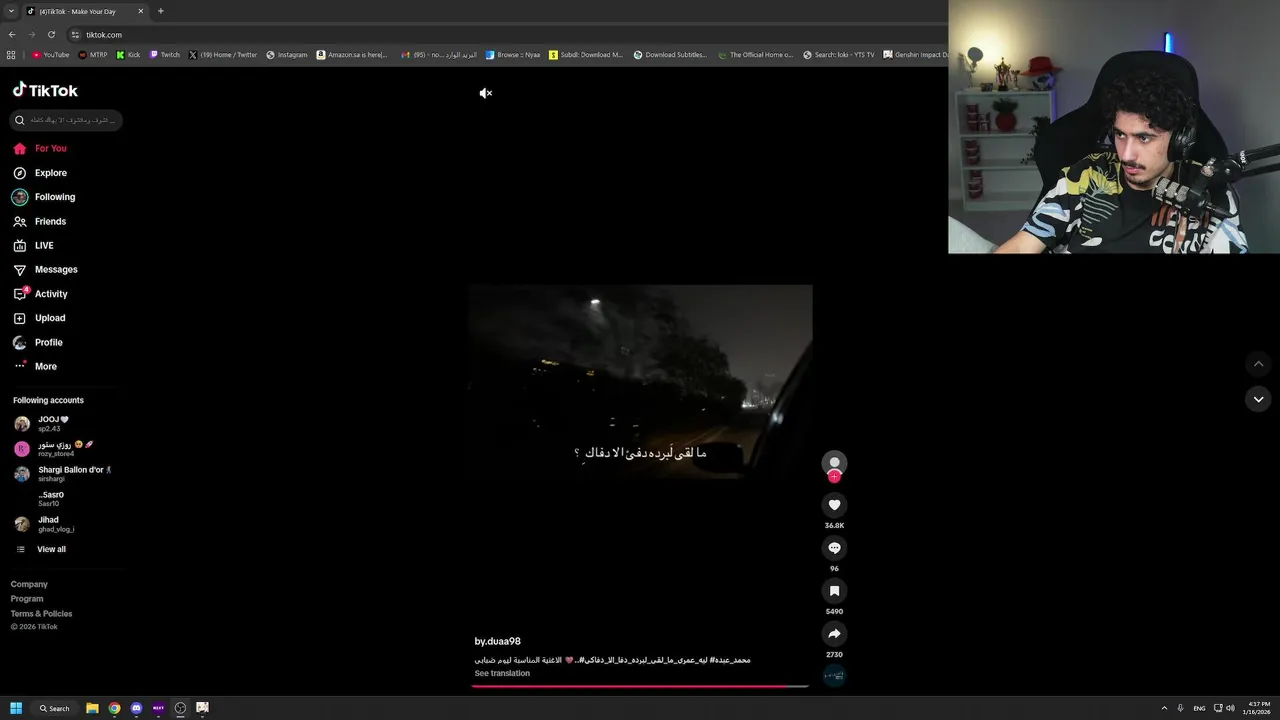1280x720 pixels.
Task: Open the video comments
Action: pyautogui.click(x=834, y=548)
